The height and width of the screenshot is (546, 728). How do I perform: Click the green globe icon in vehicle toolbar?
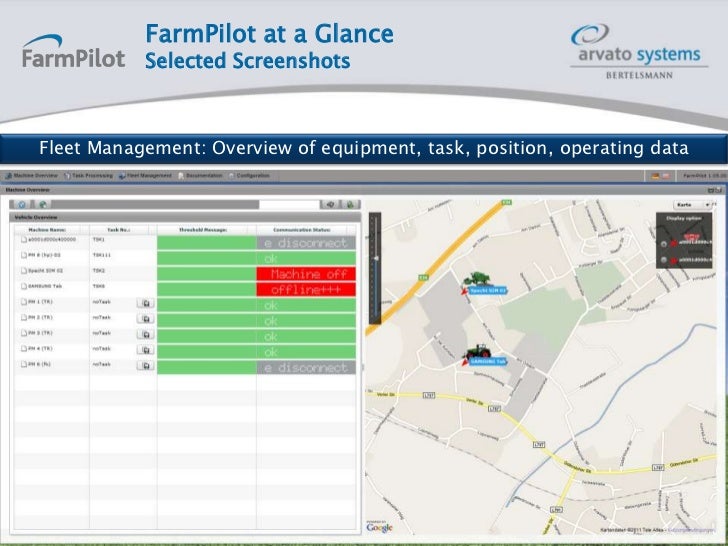[43, 204]
